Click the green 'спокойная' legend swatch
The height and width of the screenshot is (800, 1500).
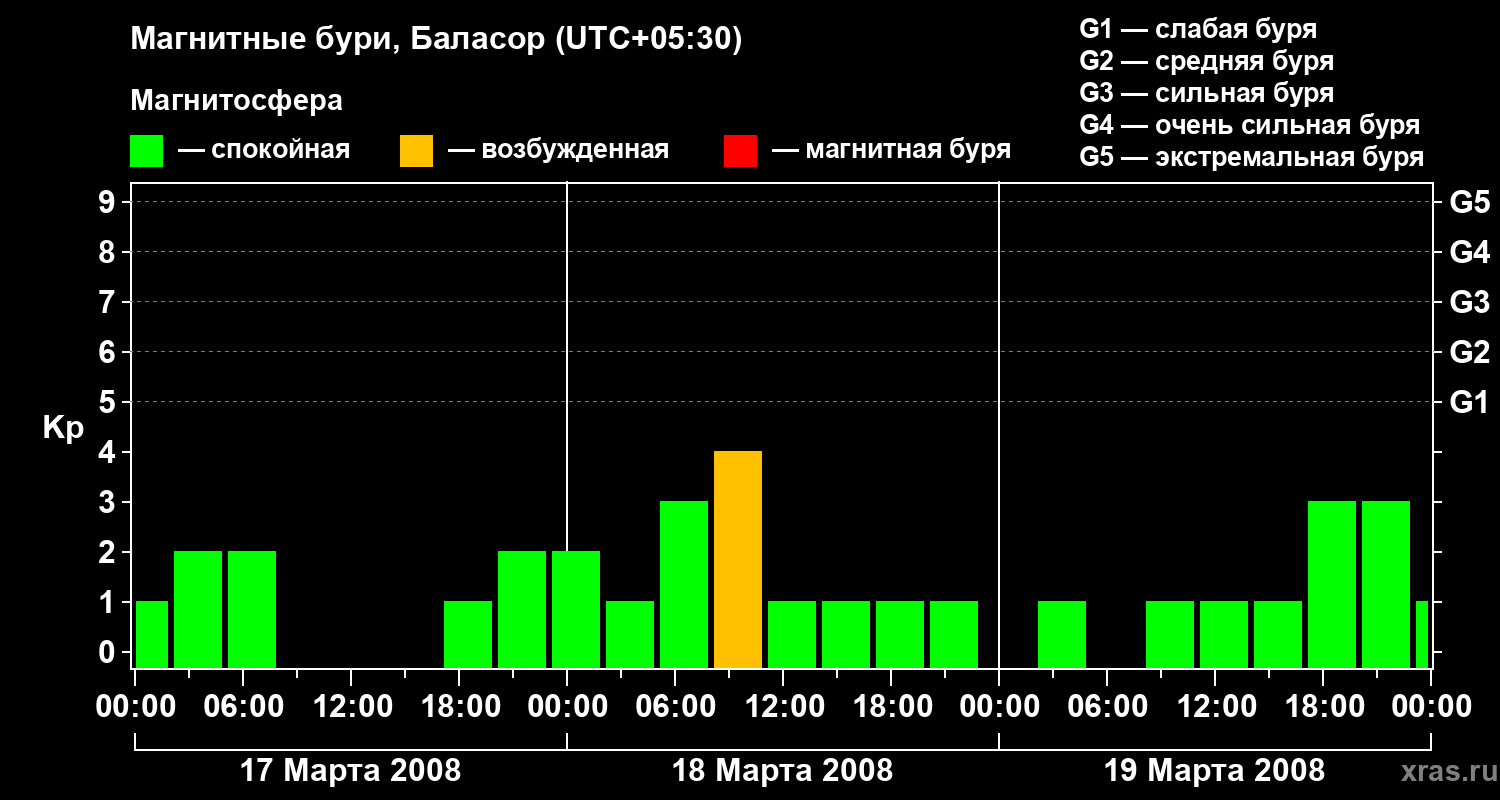click(x=147, y=151)
